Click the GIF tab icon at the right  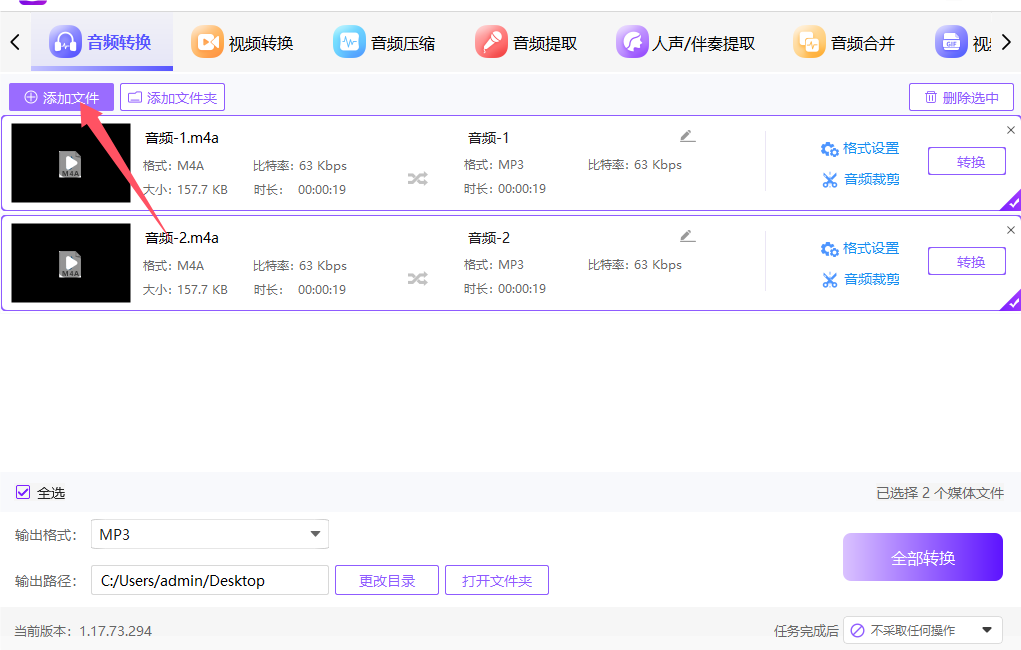pos(951,42)
